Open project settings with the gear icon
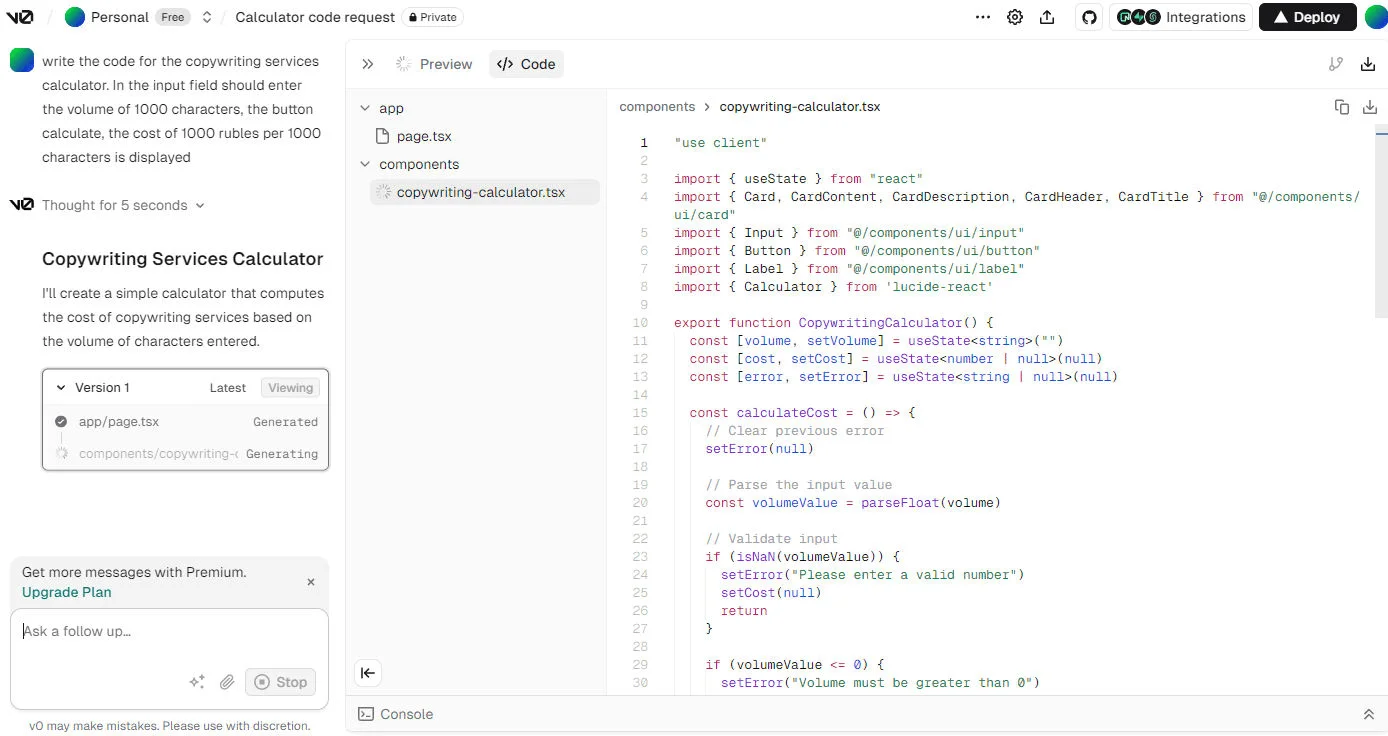1388x736 pixels. pos(1015,17)
